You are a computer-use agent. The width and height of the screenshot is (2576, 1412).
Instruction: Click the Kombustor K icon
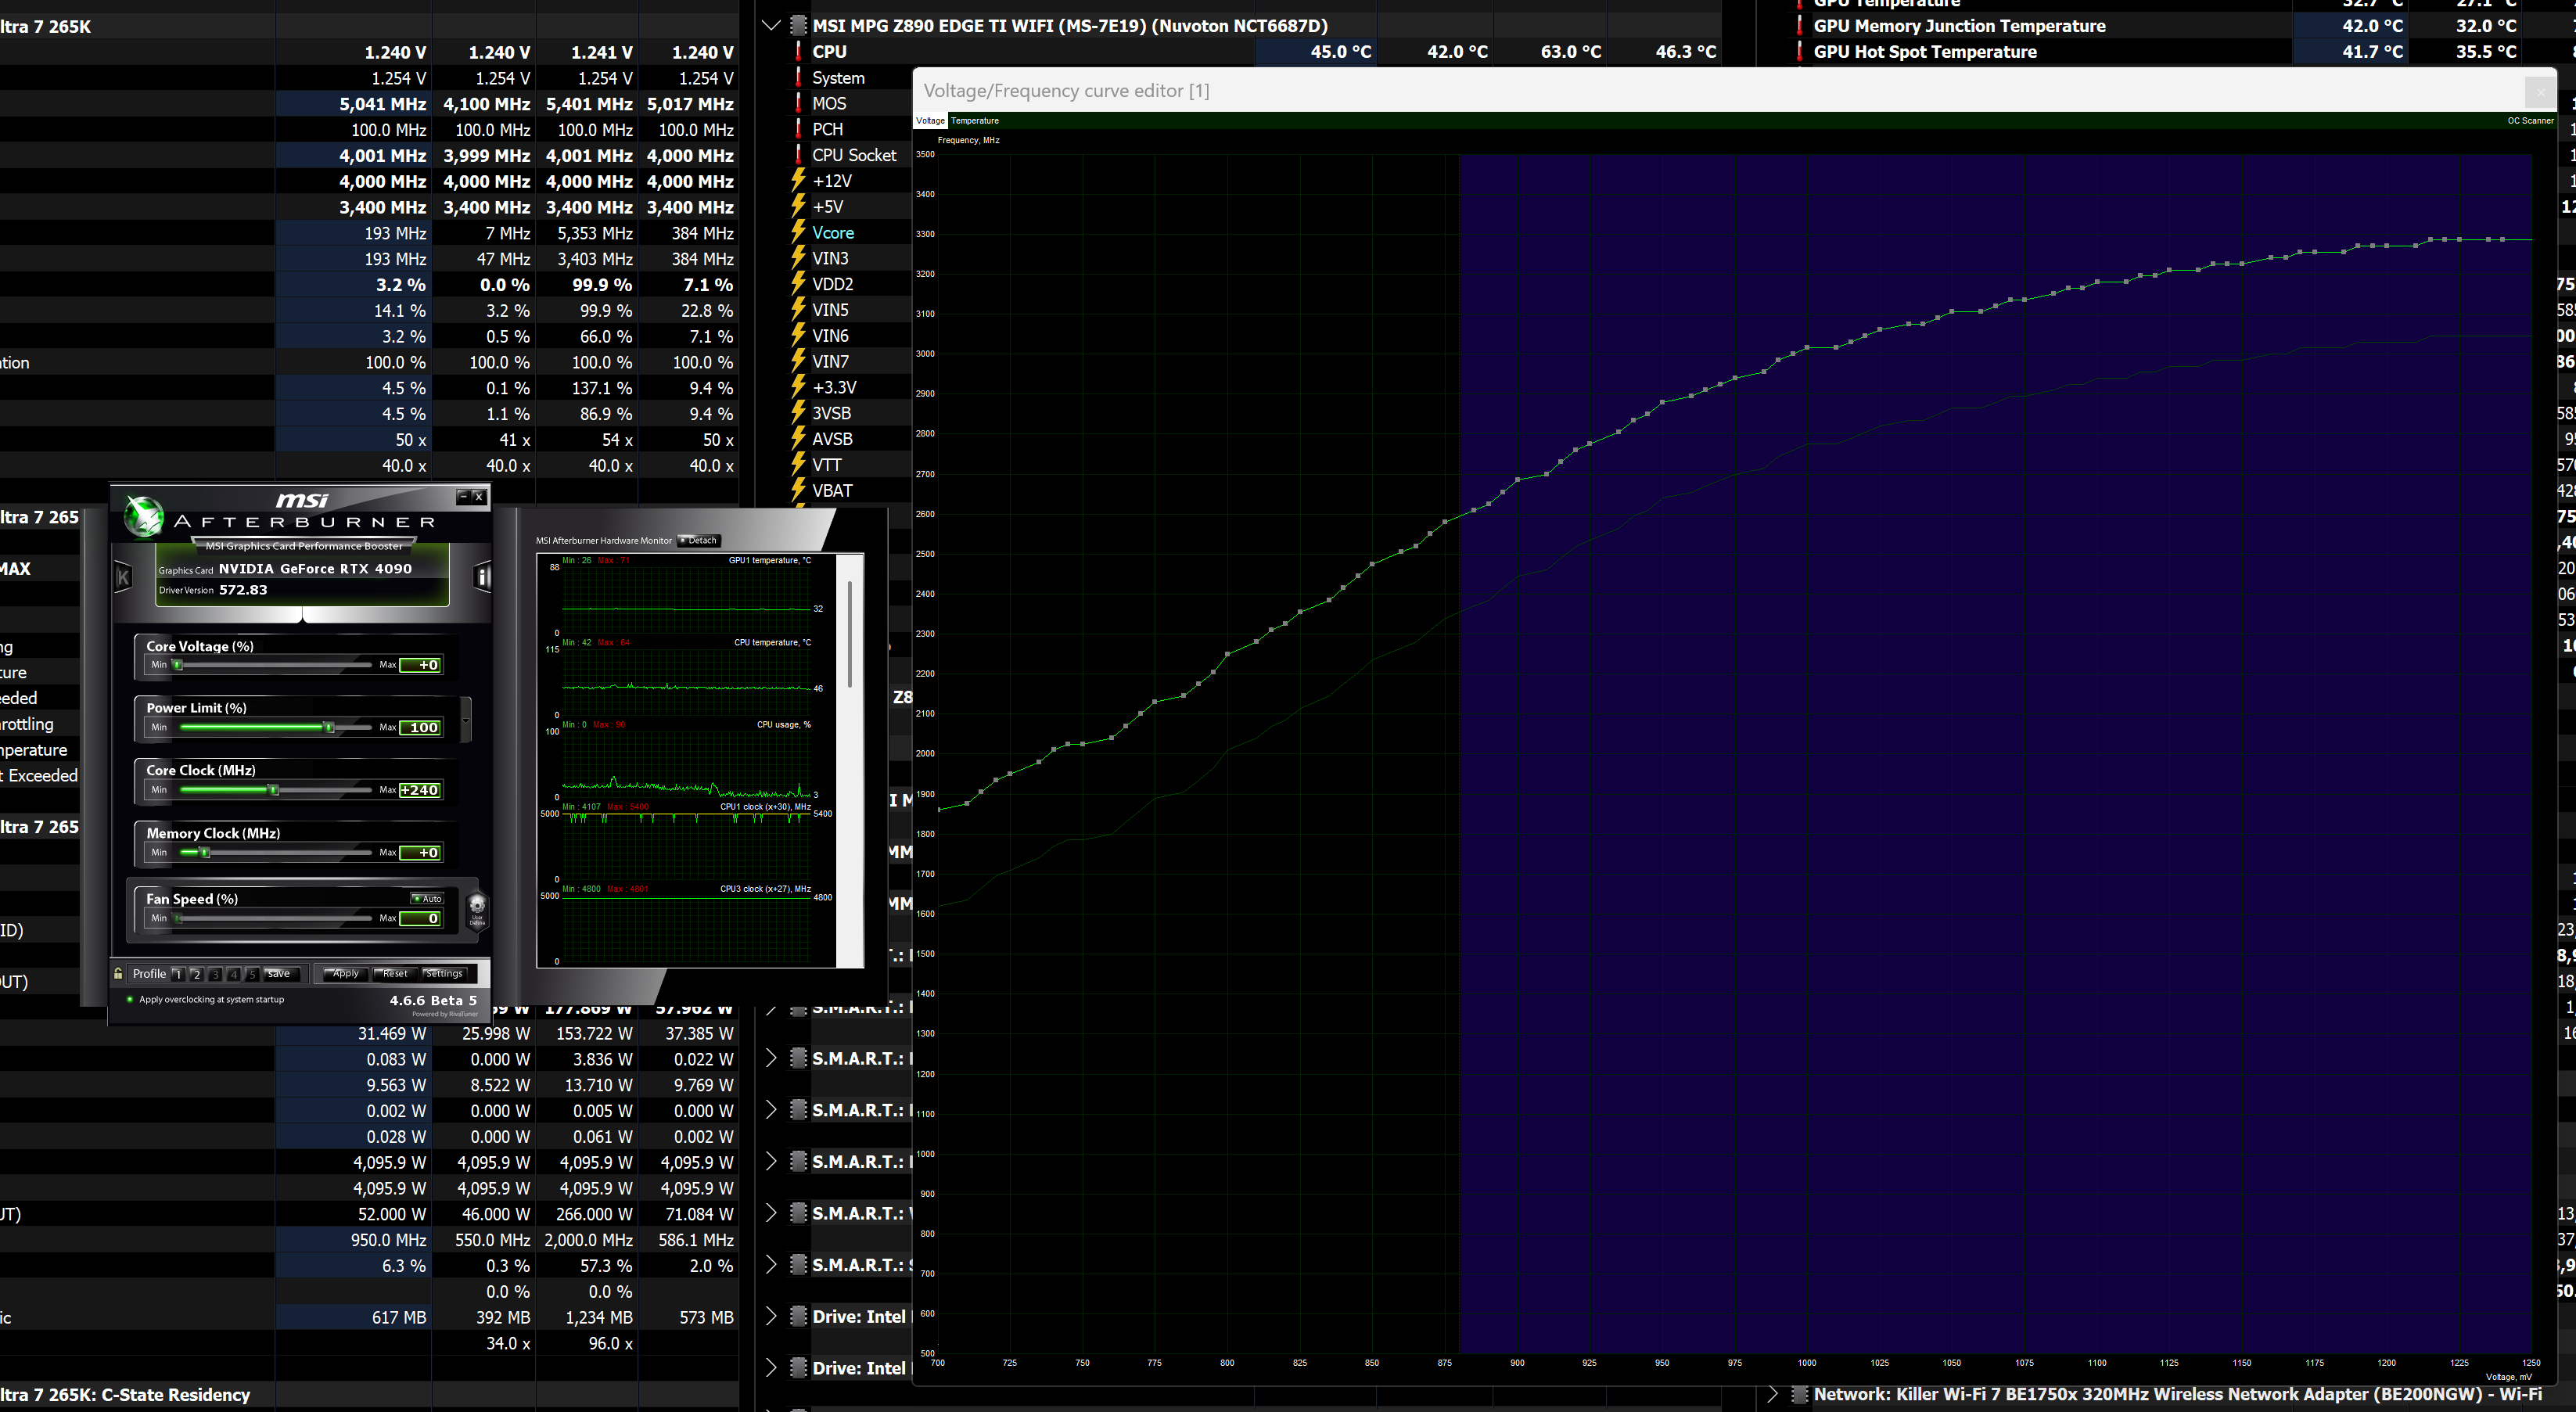(124, 576)
